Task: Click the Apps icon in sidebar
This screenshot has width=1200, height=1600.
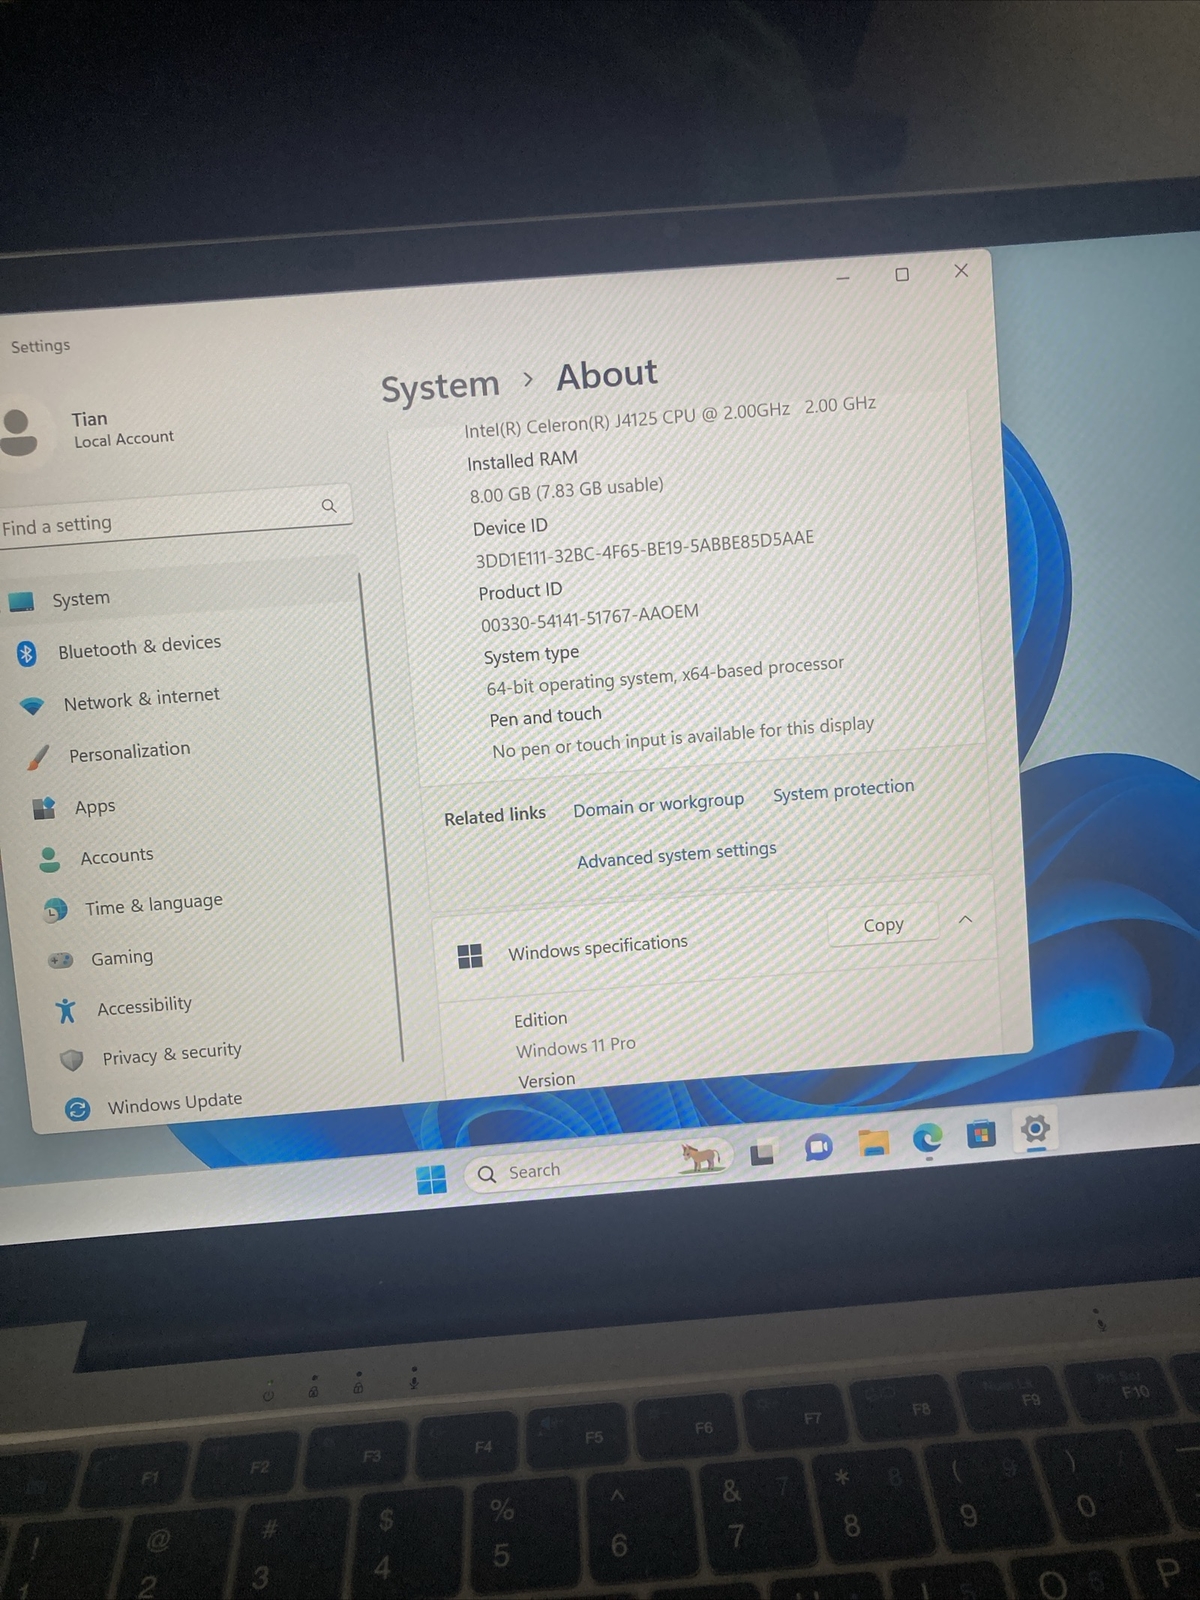Action: (x=44, y=808)
